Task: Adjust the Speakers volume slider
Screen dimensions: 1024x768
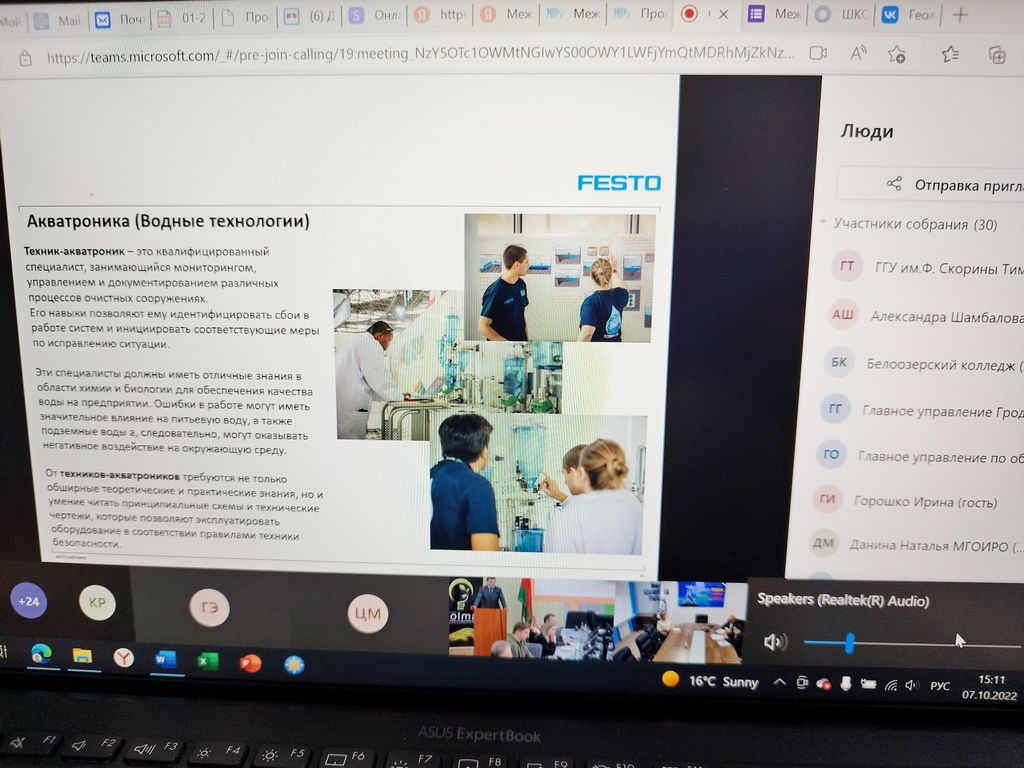Action: click(849, 642)
